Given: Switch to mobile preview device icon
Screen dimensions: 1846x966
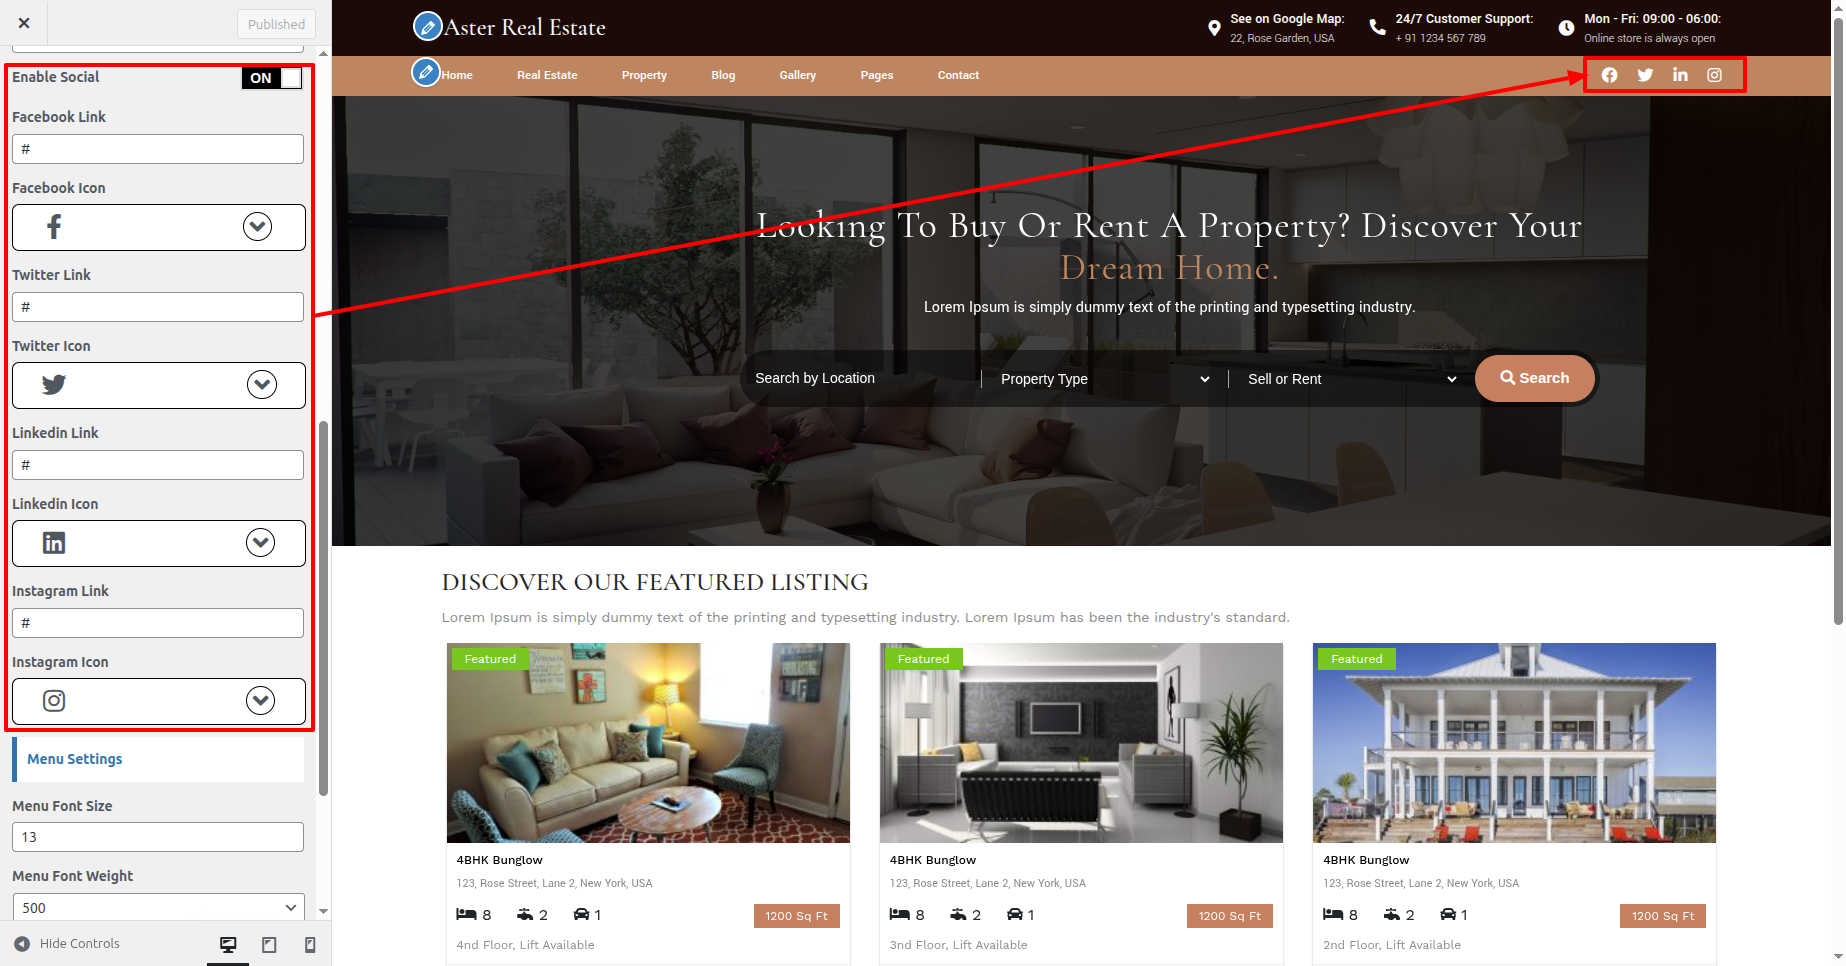Looking at the screenshot, I should click(310, 944).
